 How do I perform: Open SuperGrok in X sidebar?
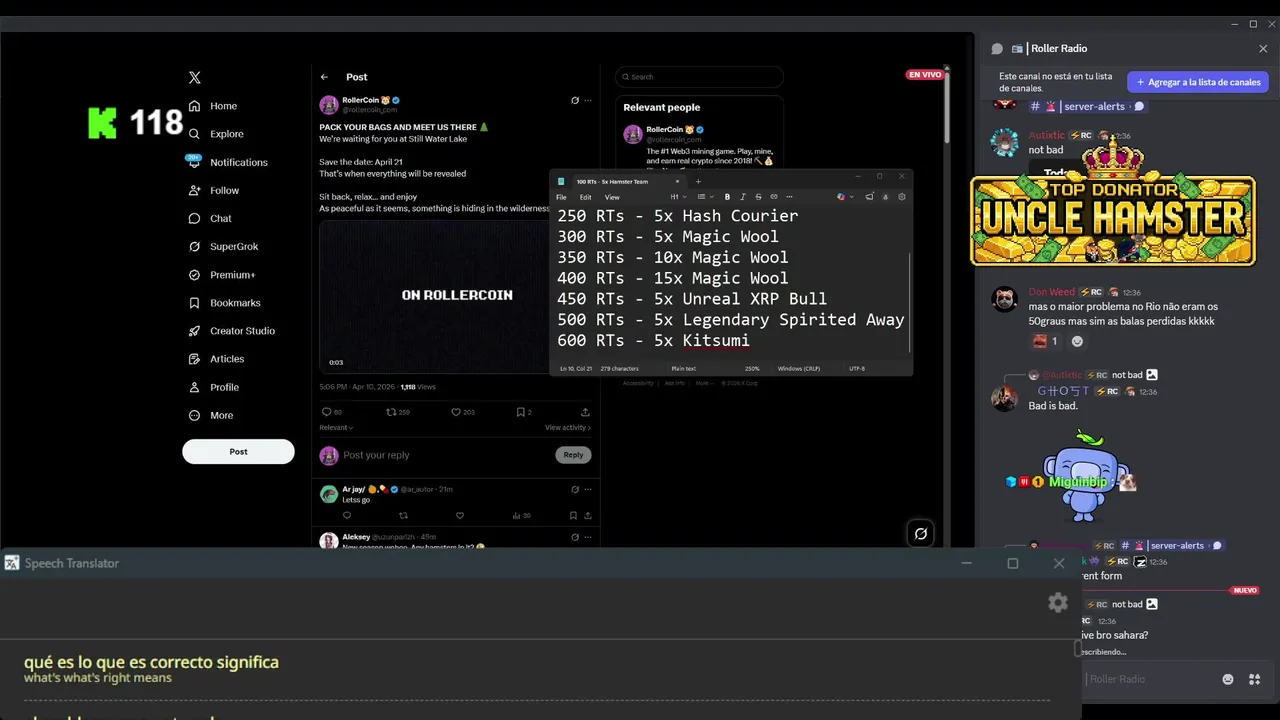223,246
